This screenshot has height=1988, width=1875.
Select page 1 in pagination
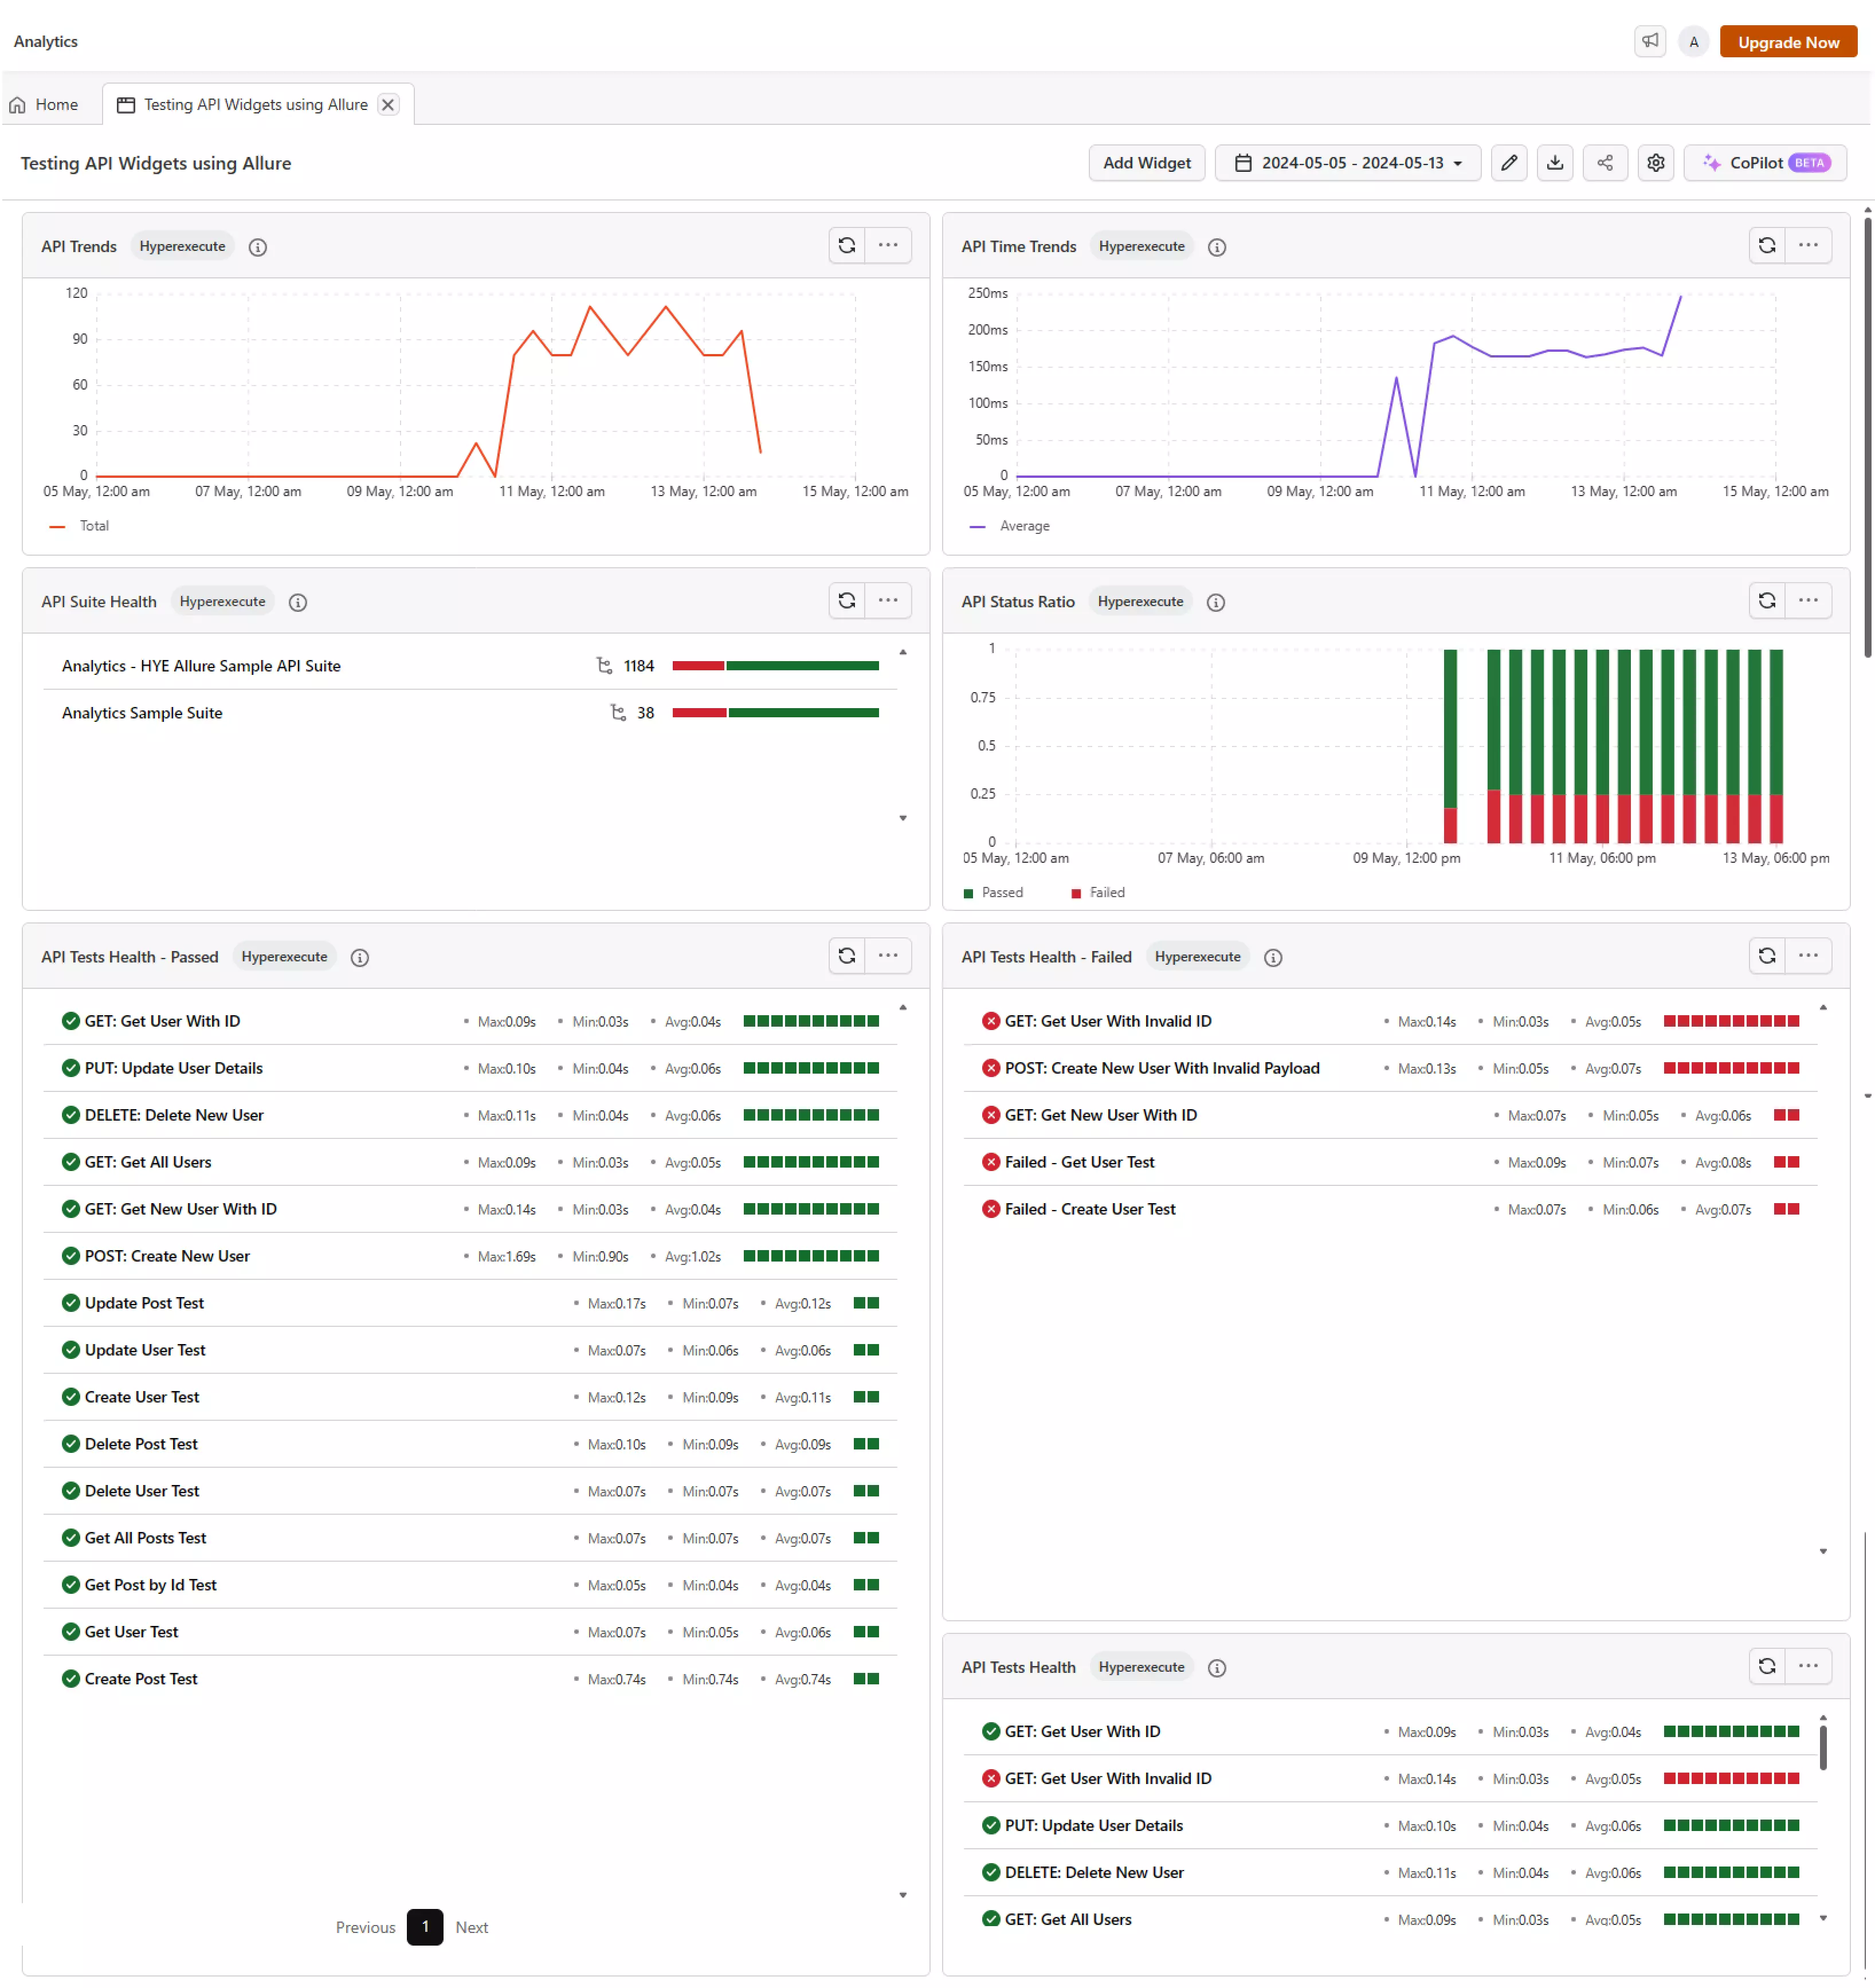(424, 1926)
